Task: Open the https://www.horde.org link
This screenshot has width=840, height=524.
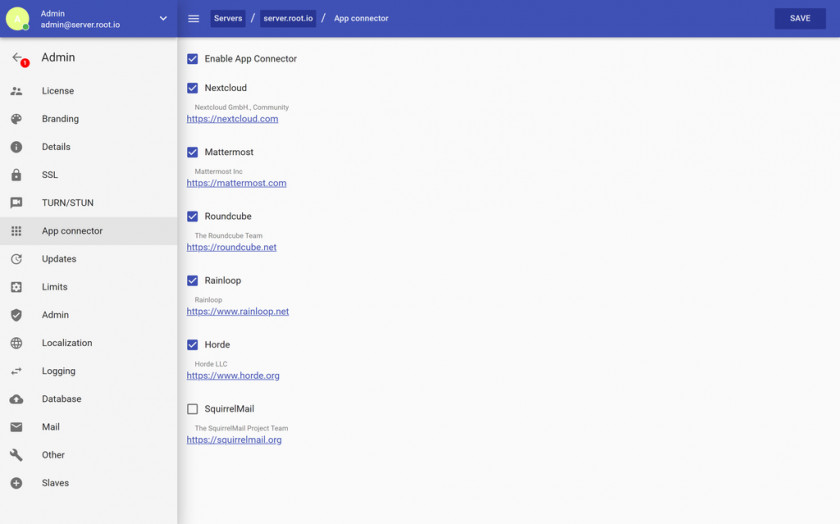Action: pos(233,376)
